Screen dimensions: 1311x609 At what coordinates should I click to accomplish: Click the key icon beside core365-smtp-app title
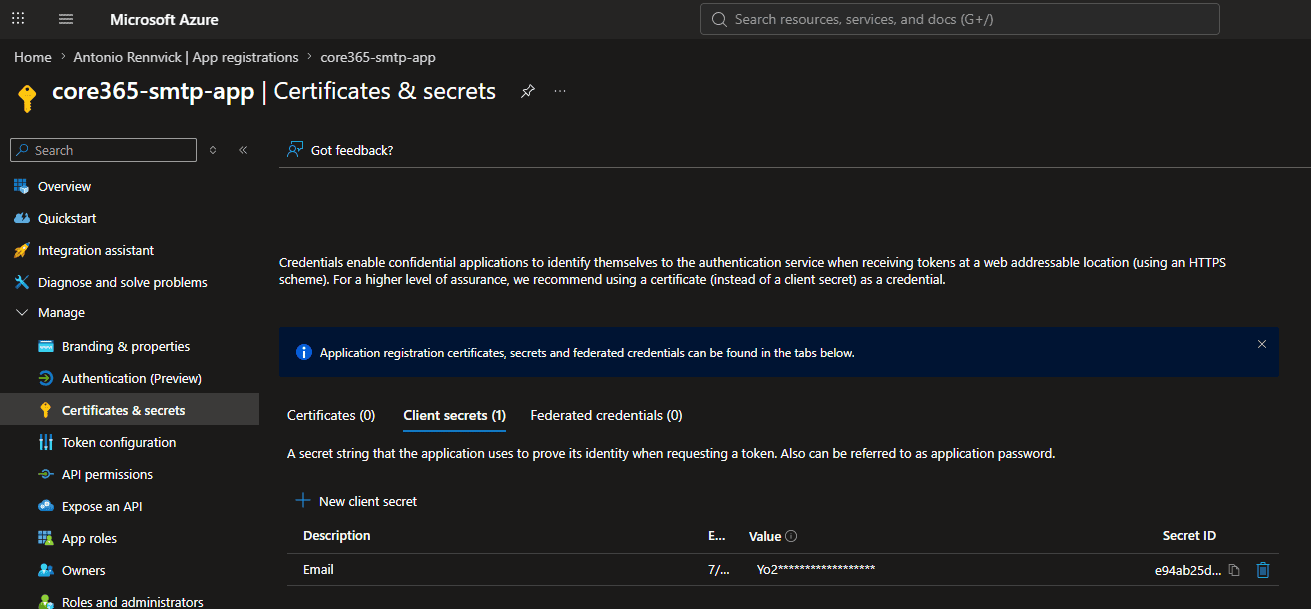[27, 97]
